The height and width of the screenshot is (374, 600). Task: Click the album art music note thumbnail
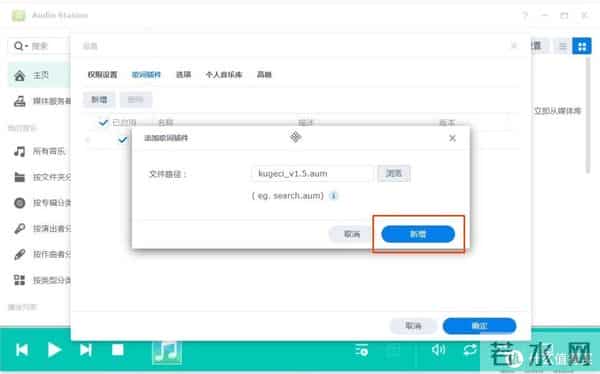pos(167,351)
